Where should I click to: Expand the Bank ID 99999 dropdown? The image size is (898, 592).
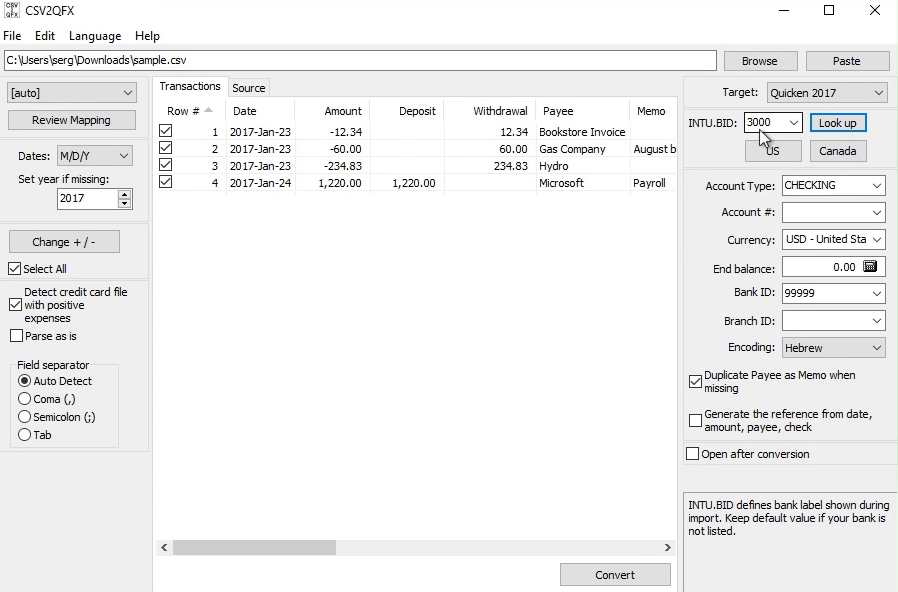tap(877, 293)
